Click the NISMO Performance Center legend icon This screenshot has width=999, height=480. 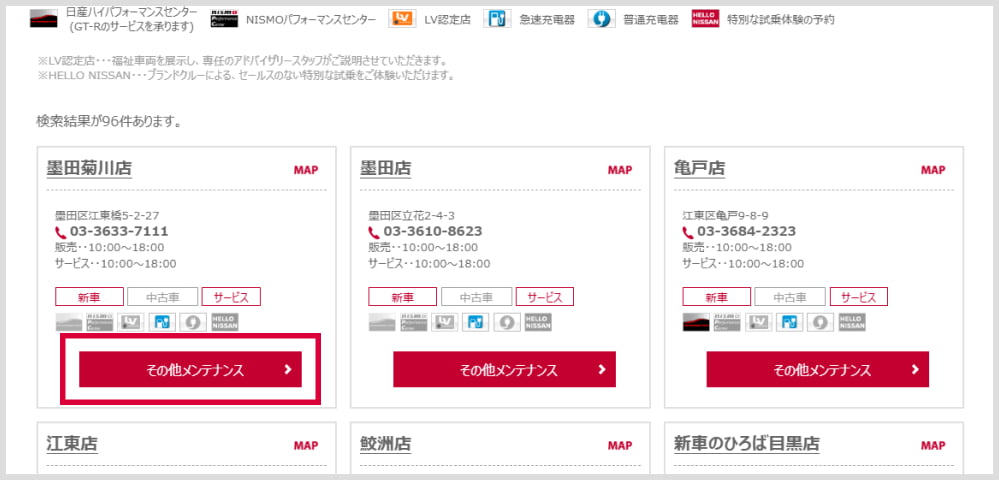pos(224,19)
